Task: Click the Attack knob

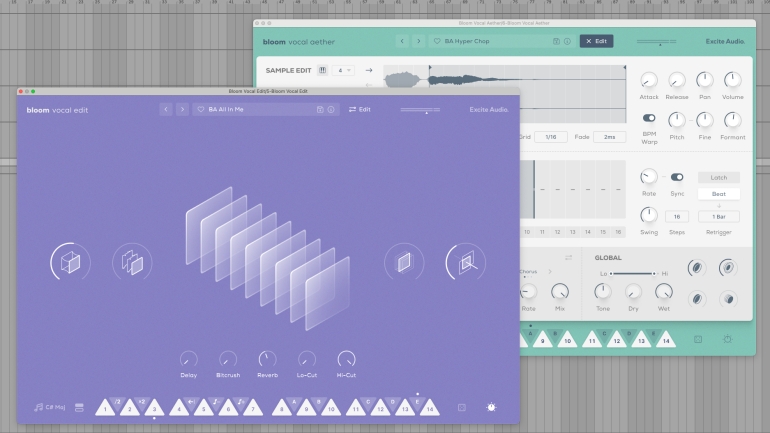Action: [649, 80]
